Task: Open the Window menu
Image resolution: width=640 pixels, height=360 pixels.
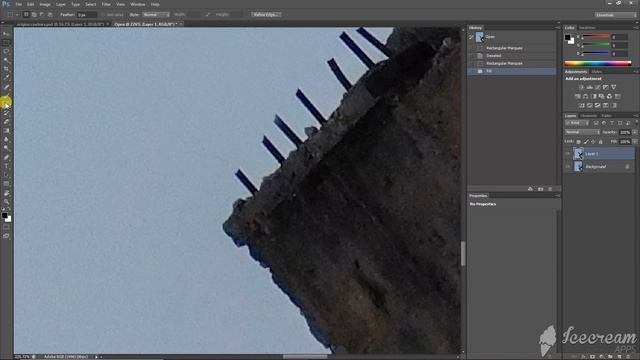Action: tap(138, 4)
